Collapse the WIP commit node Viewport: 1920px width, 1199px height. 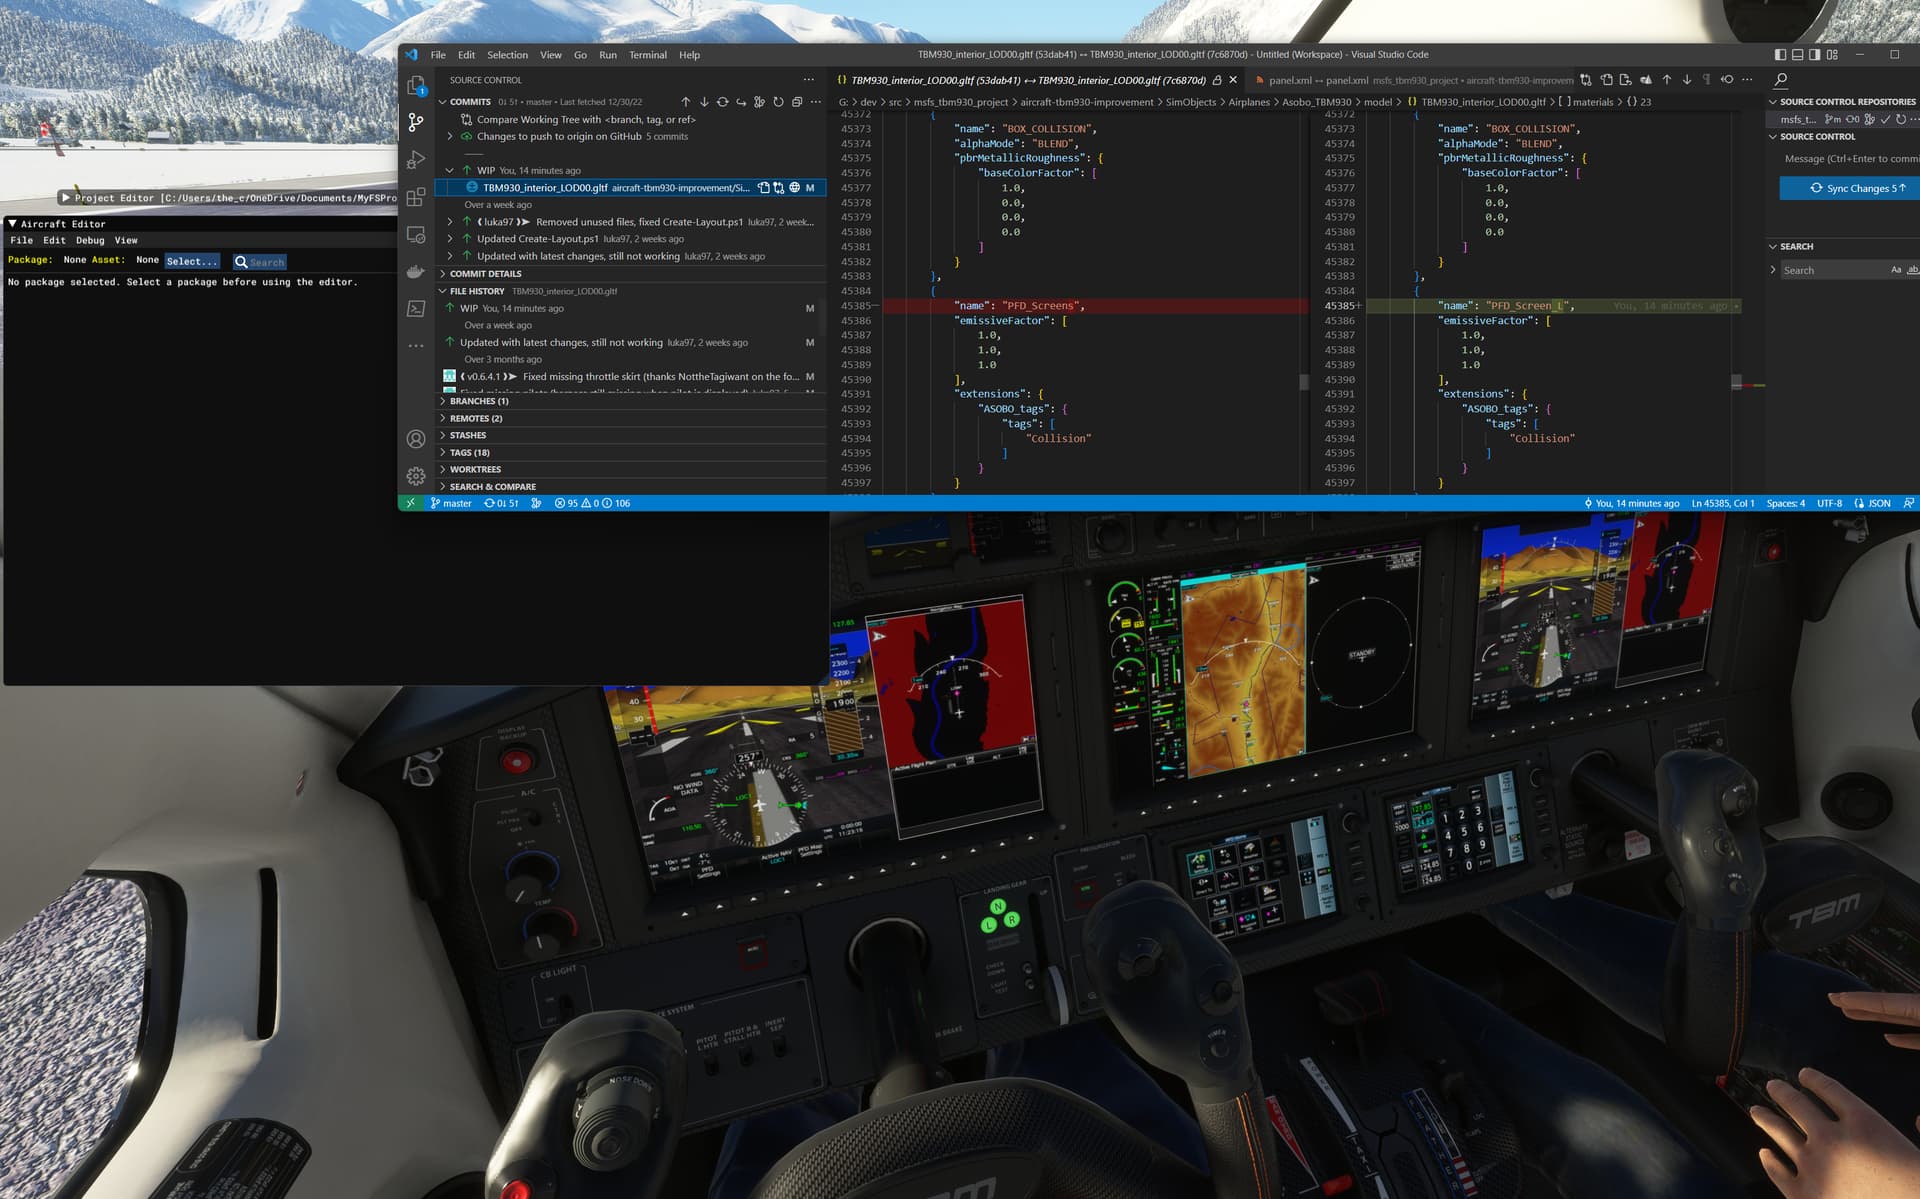450,171
